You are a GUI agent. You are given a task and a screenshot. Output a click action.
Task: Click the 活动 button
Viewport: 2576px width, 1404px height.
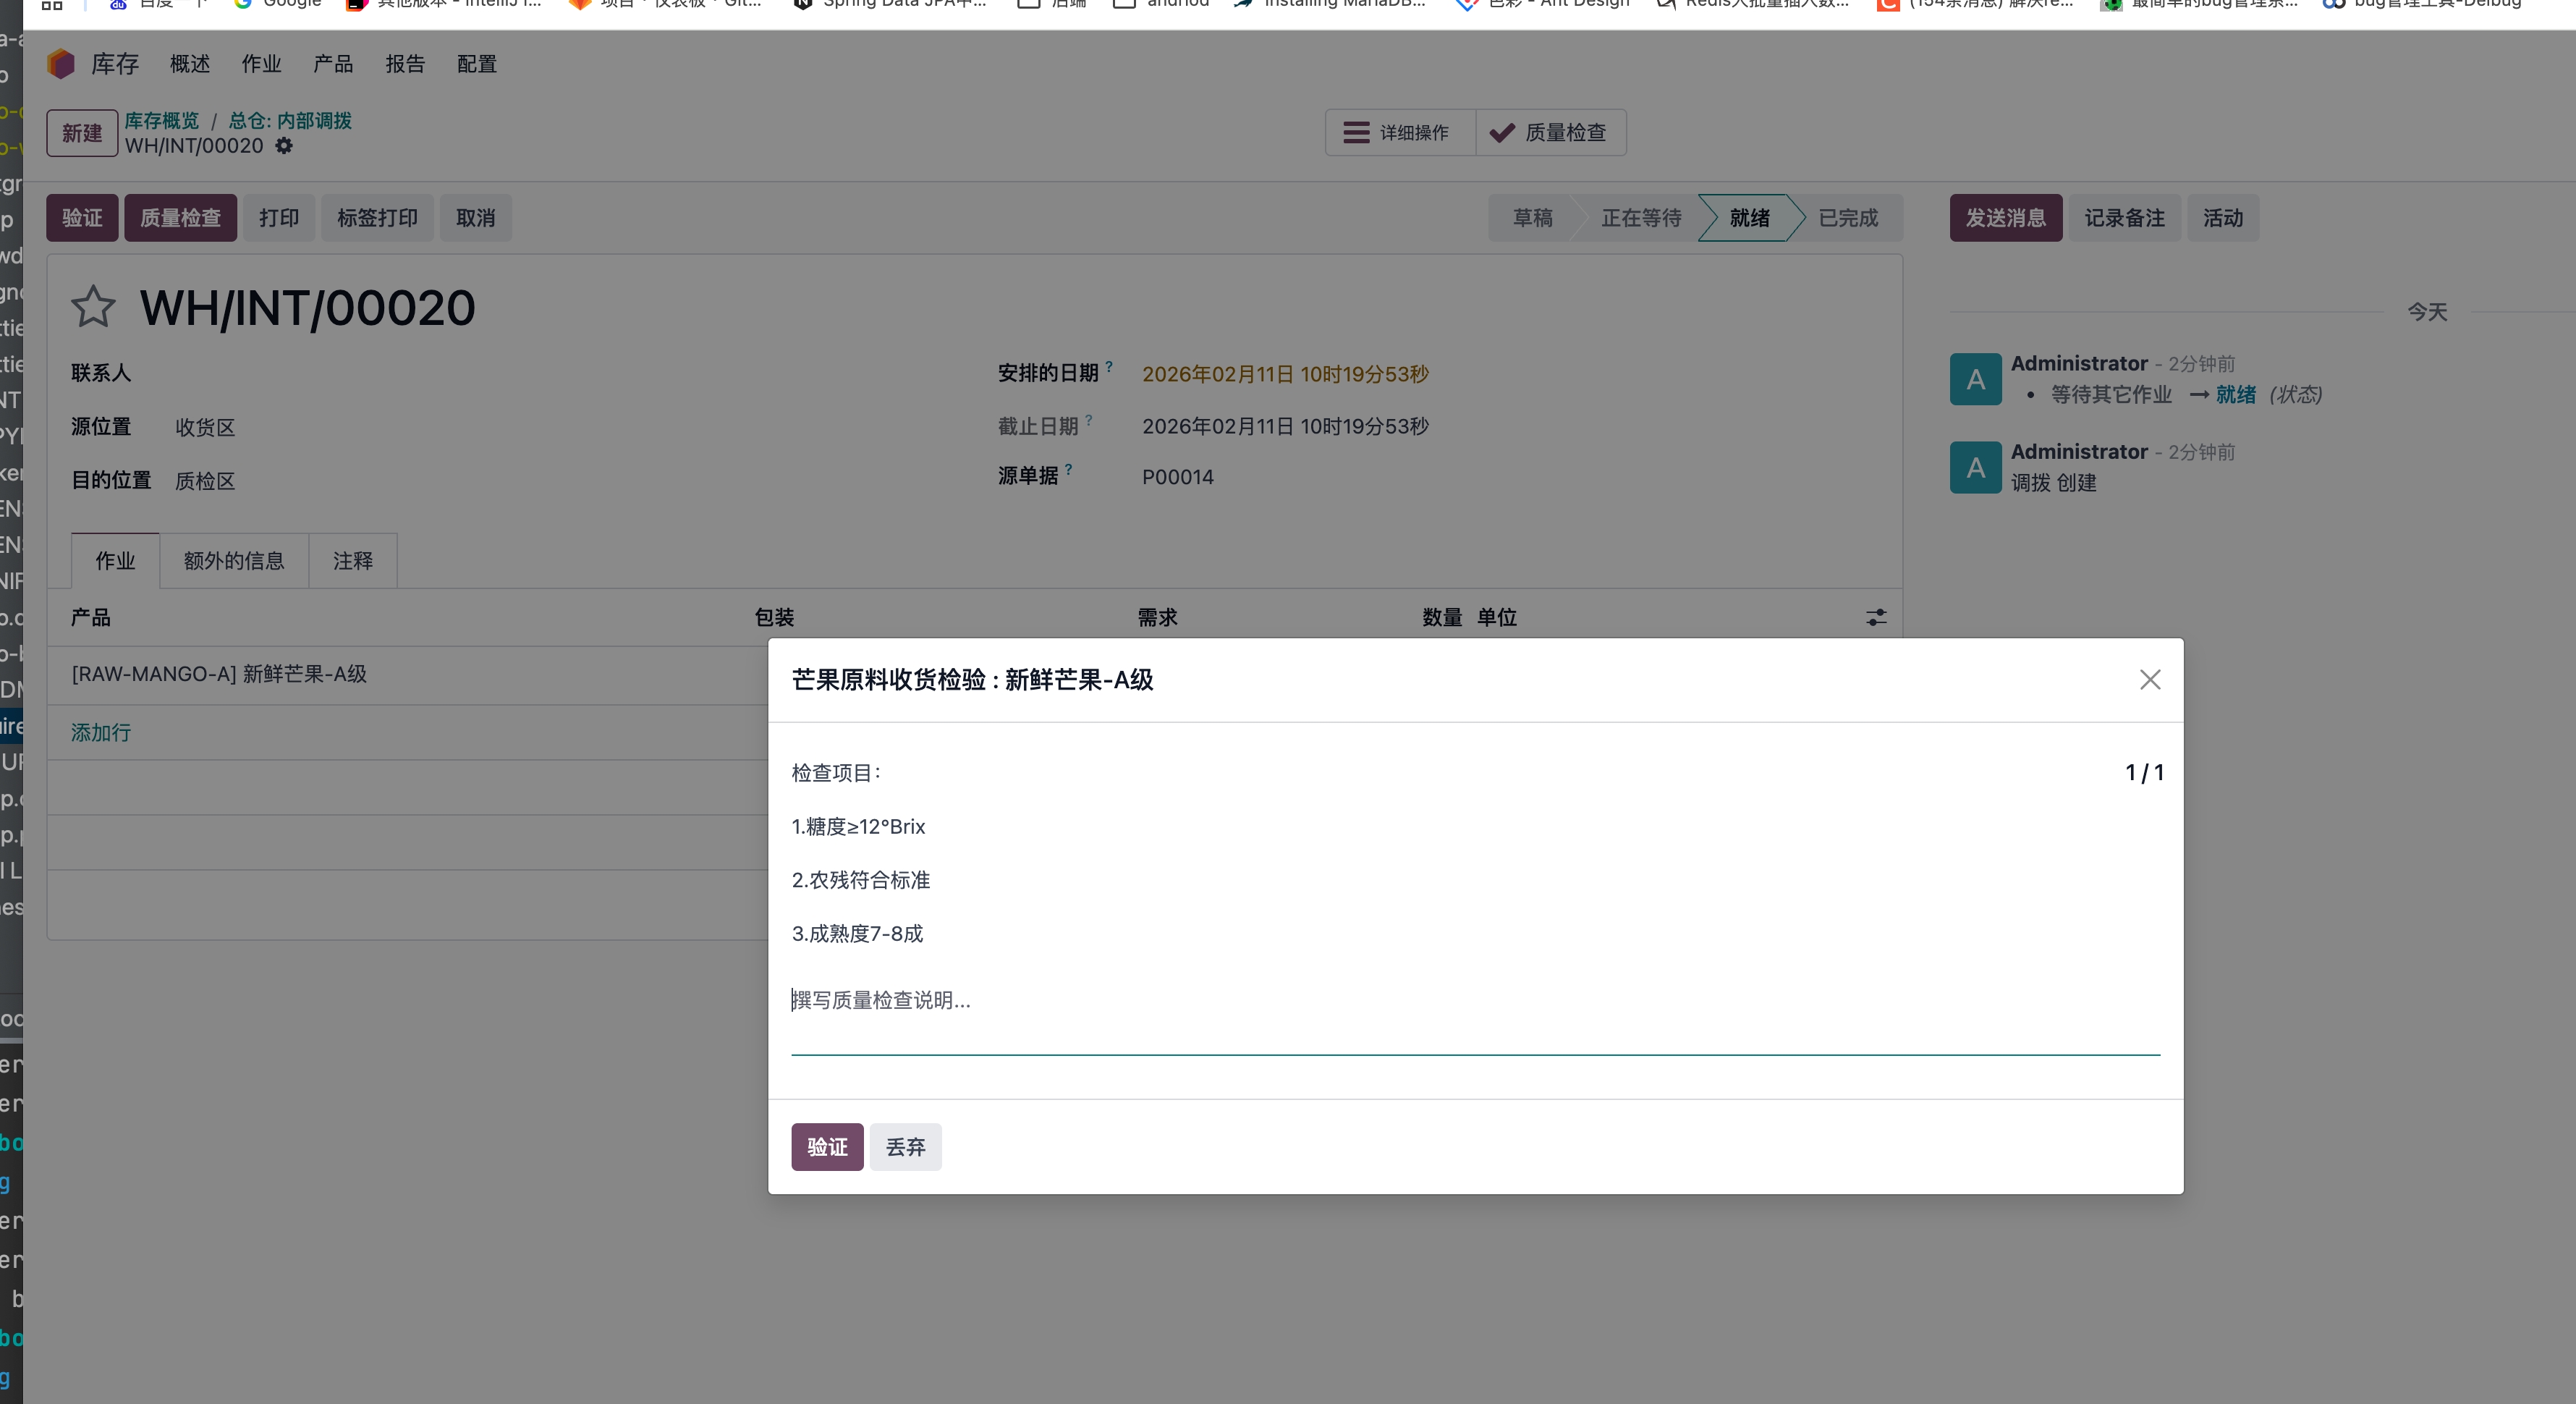(2223, 218)
